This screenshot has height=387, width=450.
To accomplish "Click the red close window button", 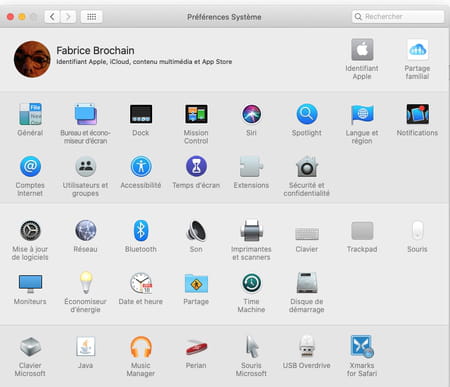I will (x=10, y=17).
